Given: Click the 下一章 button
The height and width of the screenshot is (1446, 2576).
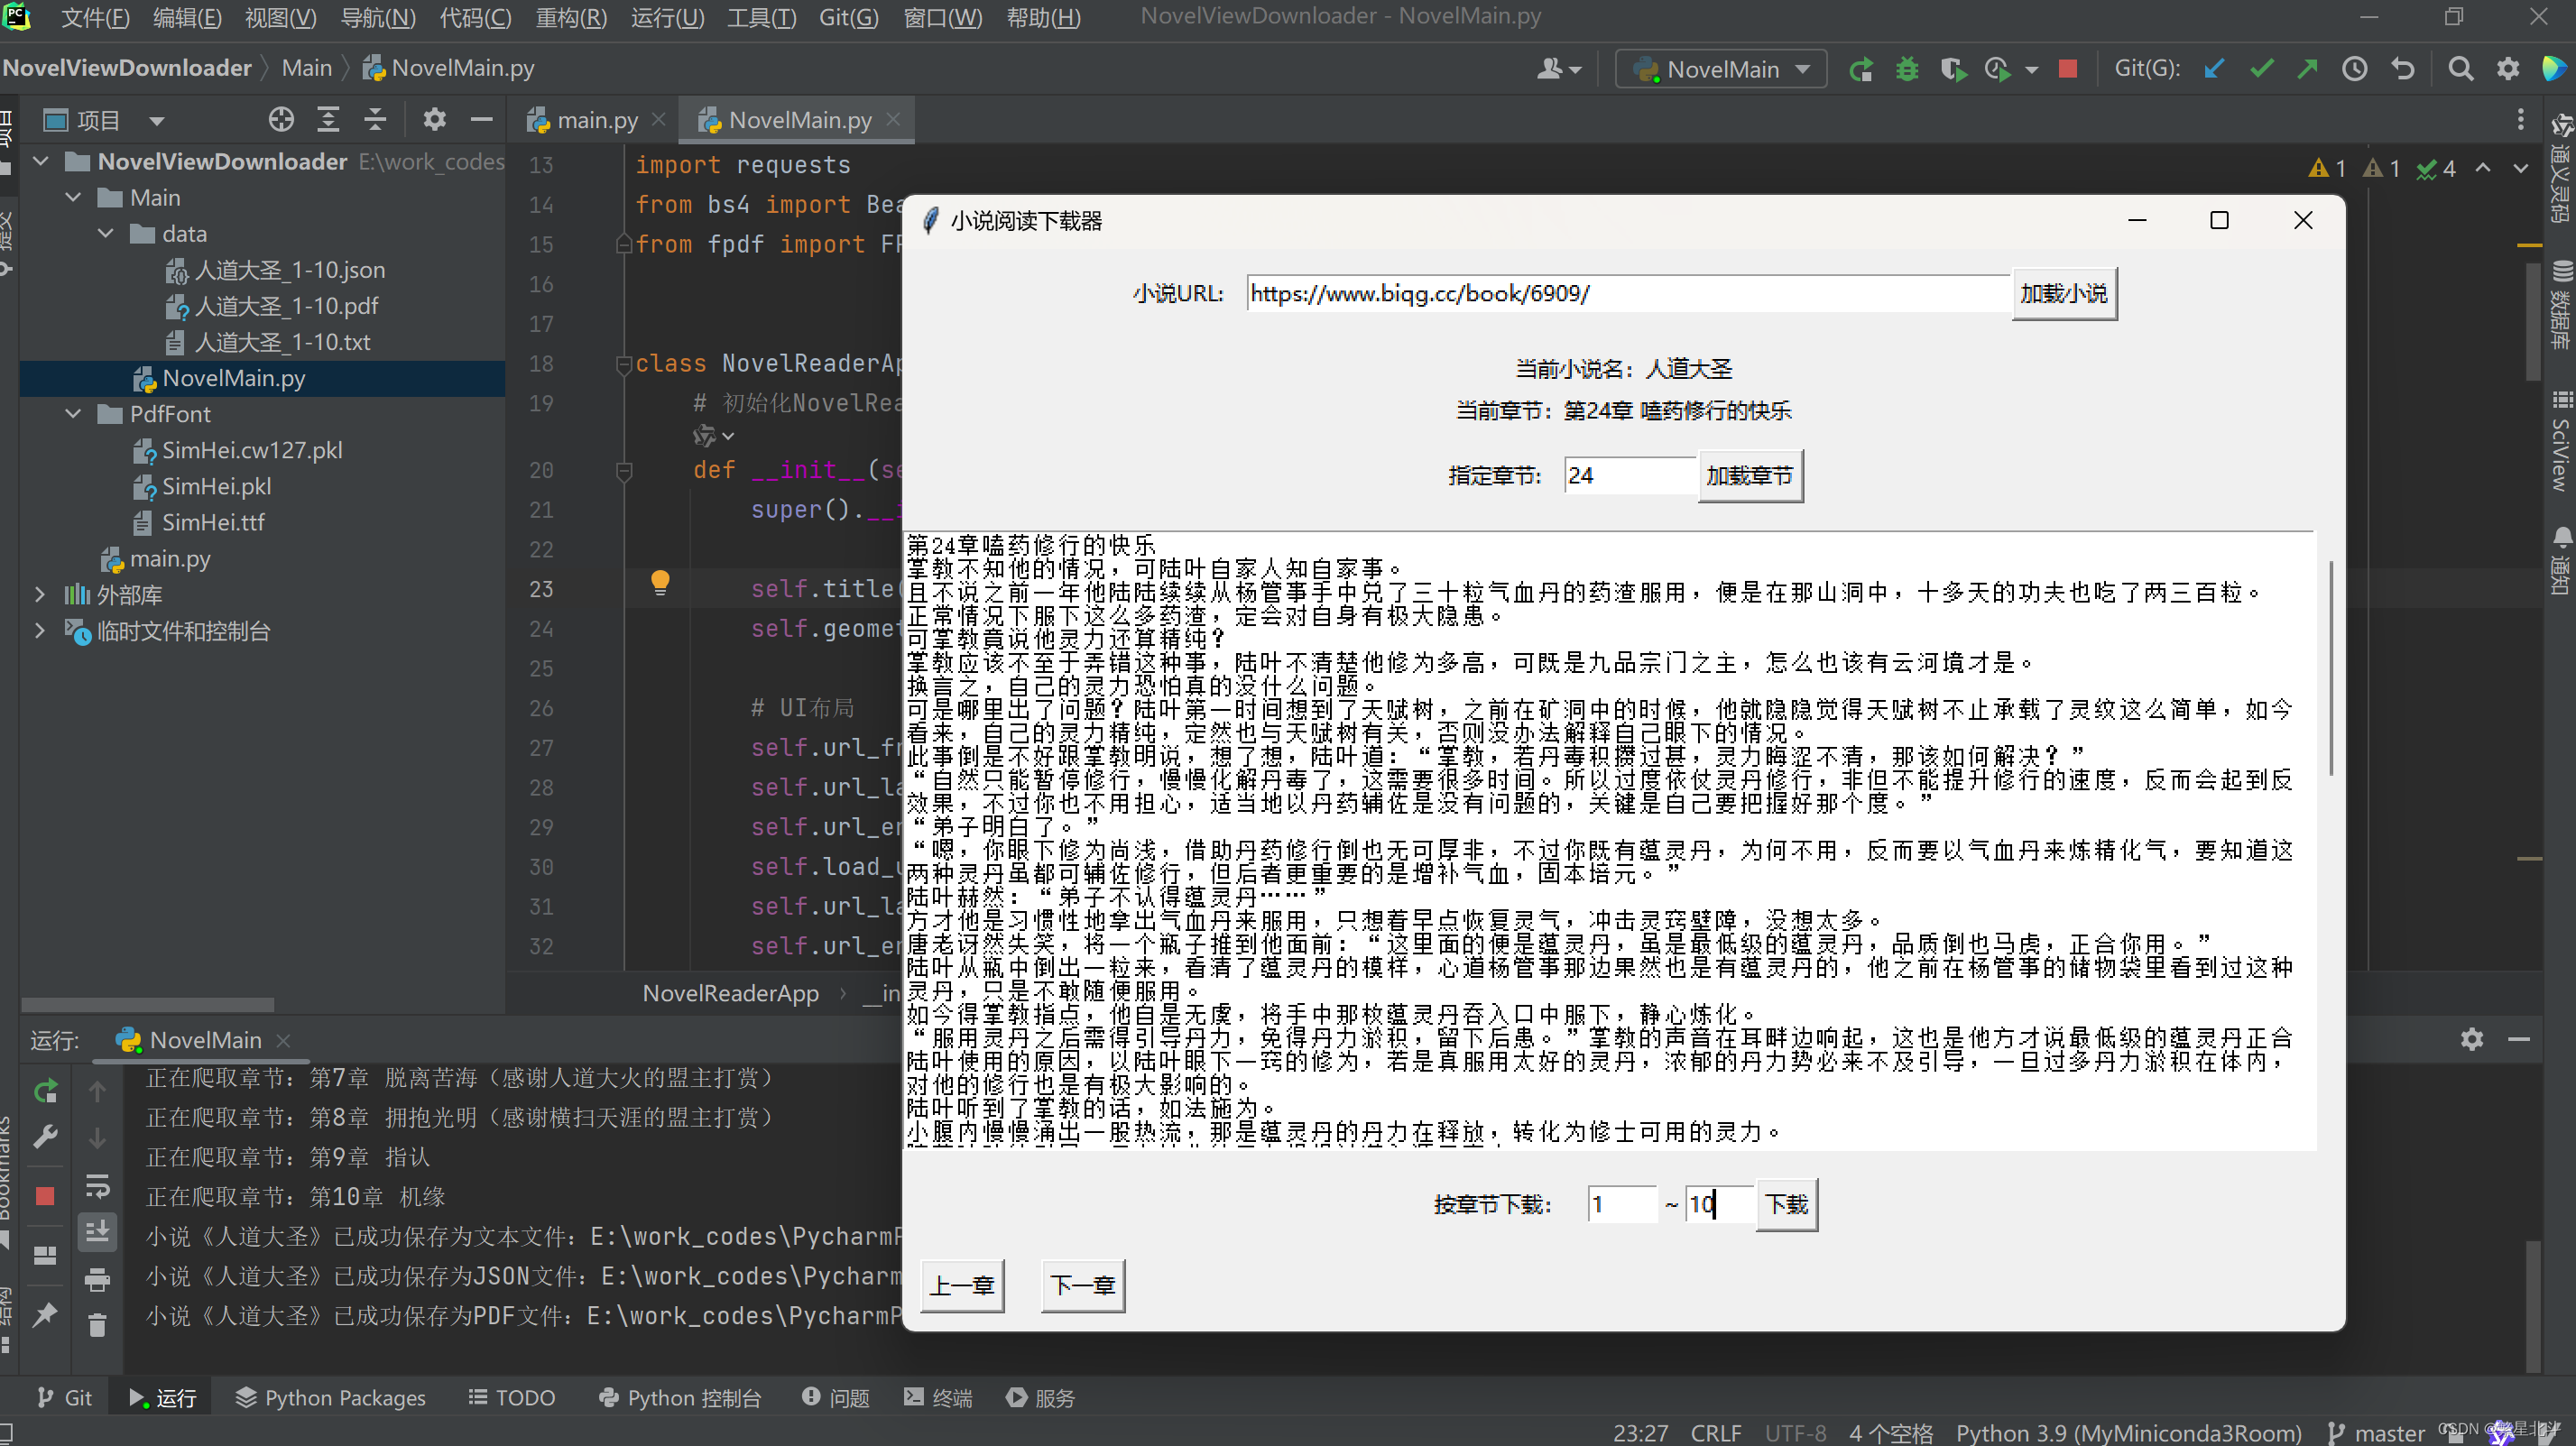Looking at the screenshot, I should click(1082, 1285).
